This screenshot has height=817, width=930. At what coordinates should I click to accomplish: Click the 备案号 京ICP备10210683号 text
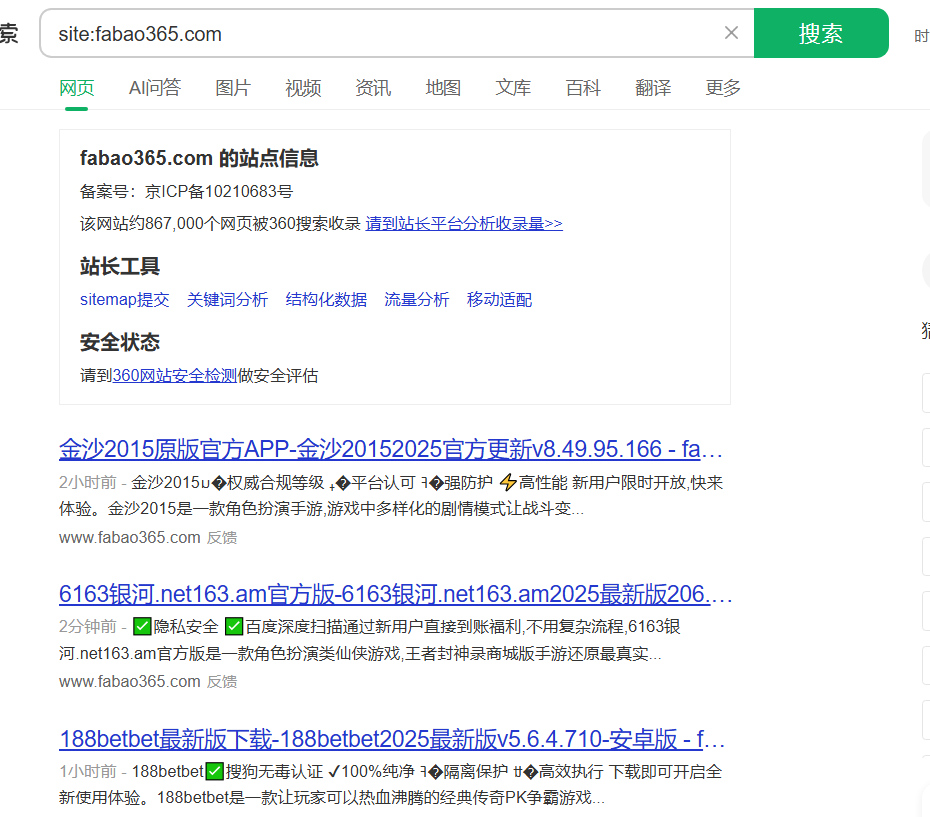(186, 192)
